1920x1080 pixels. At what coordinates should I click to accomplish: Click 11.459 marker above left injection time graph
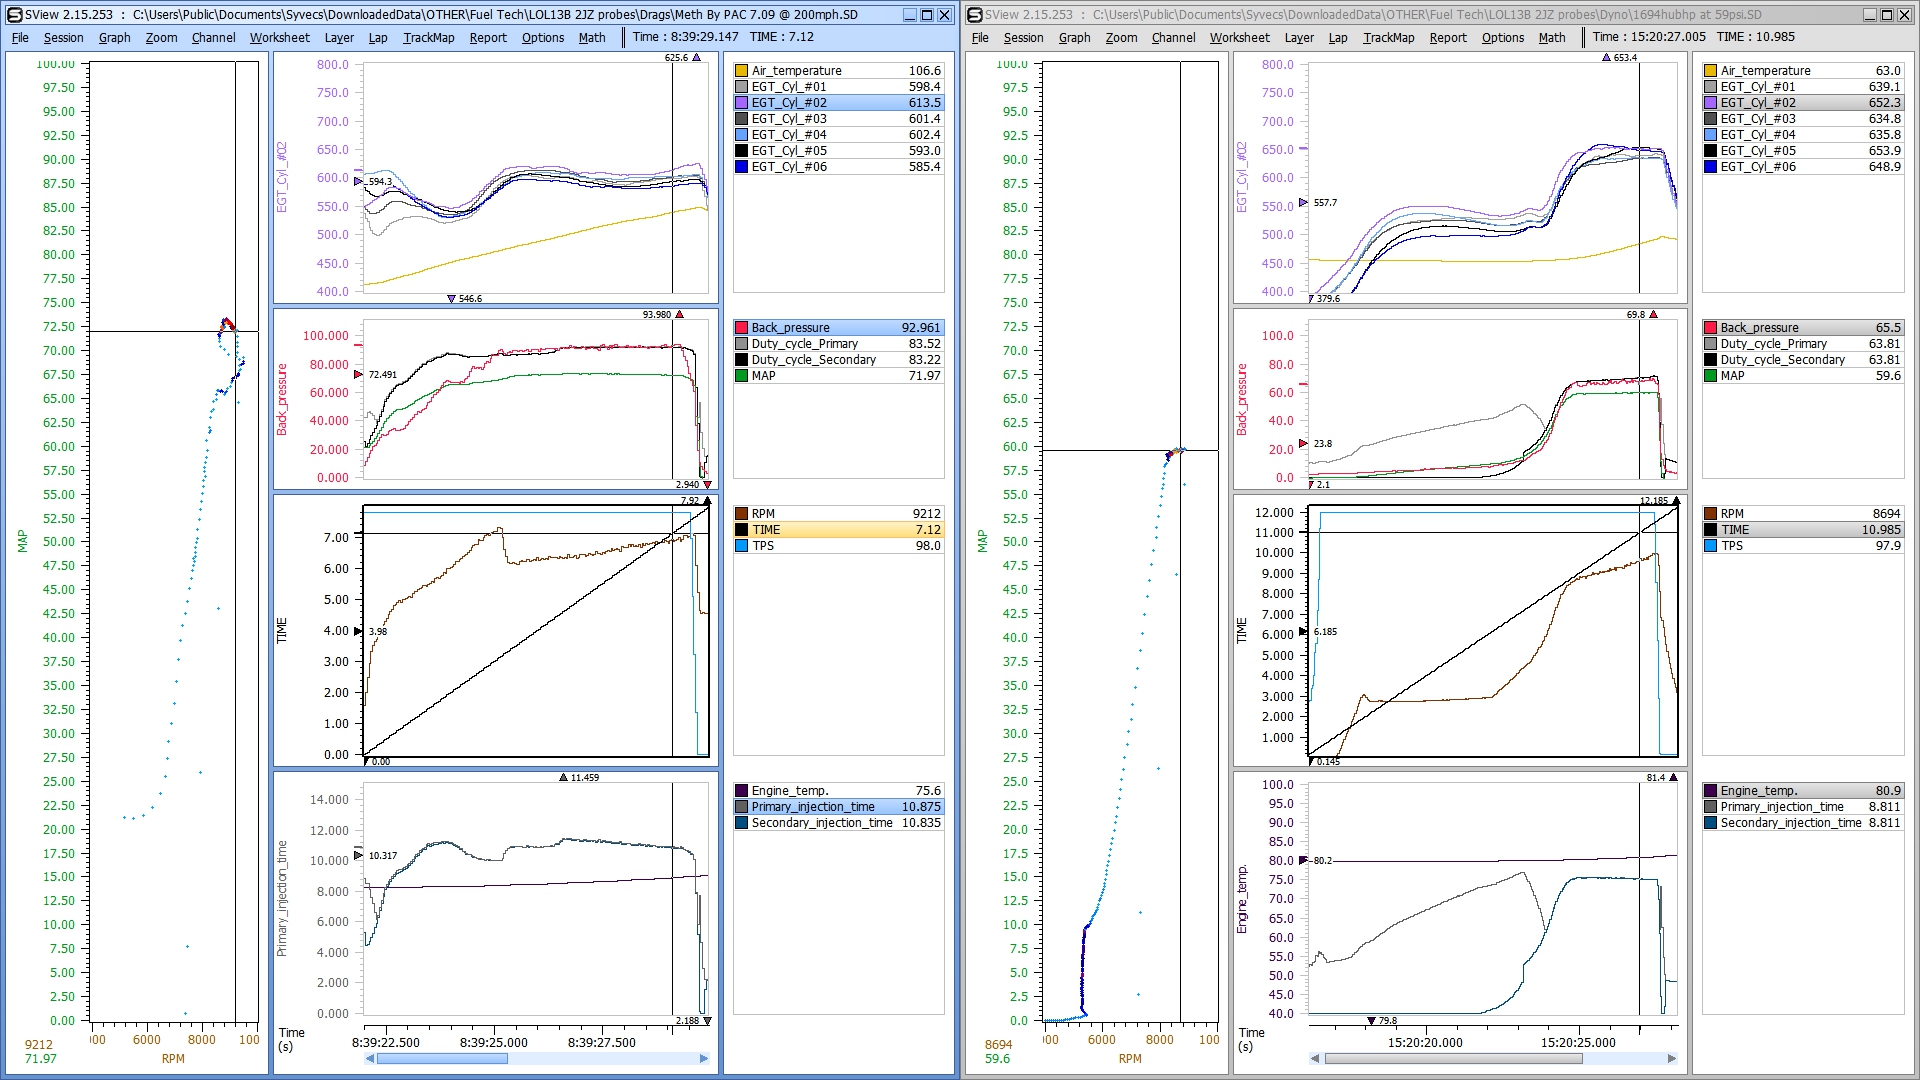coord(563,777)
